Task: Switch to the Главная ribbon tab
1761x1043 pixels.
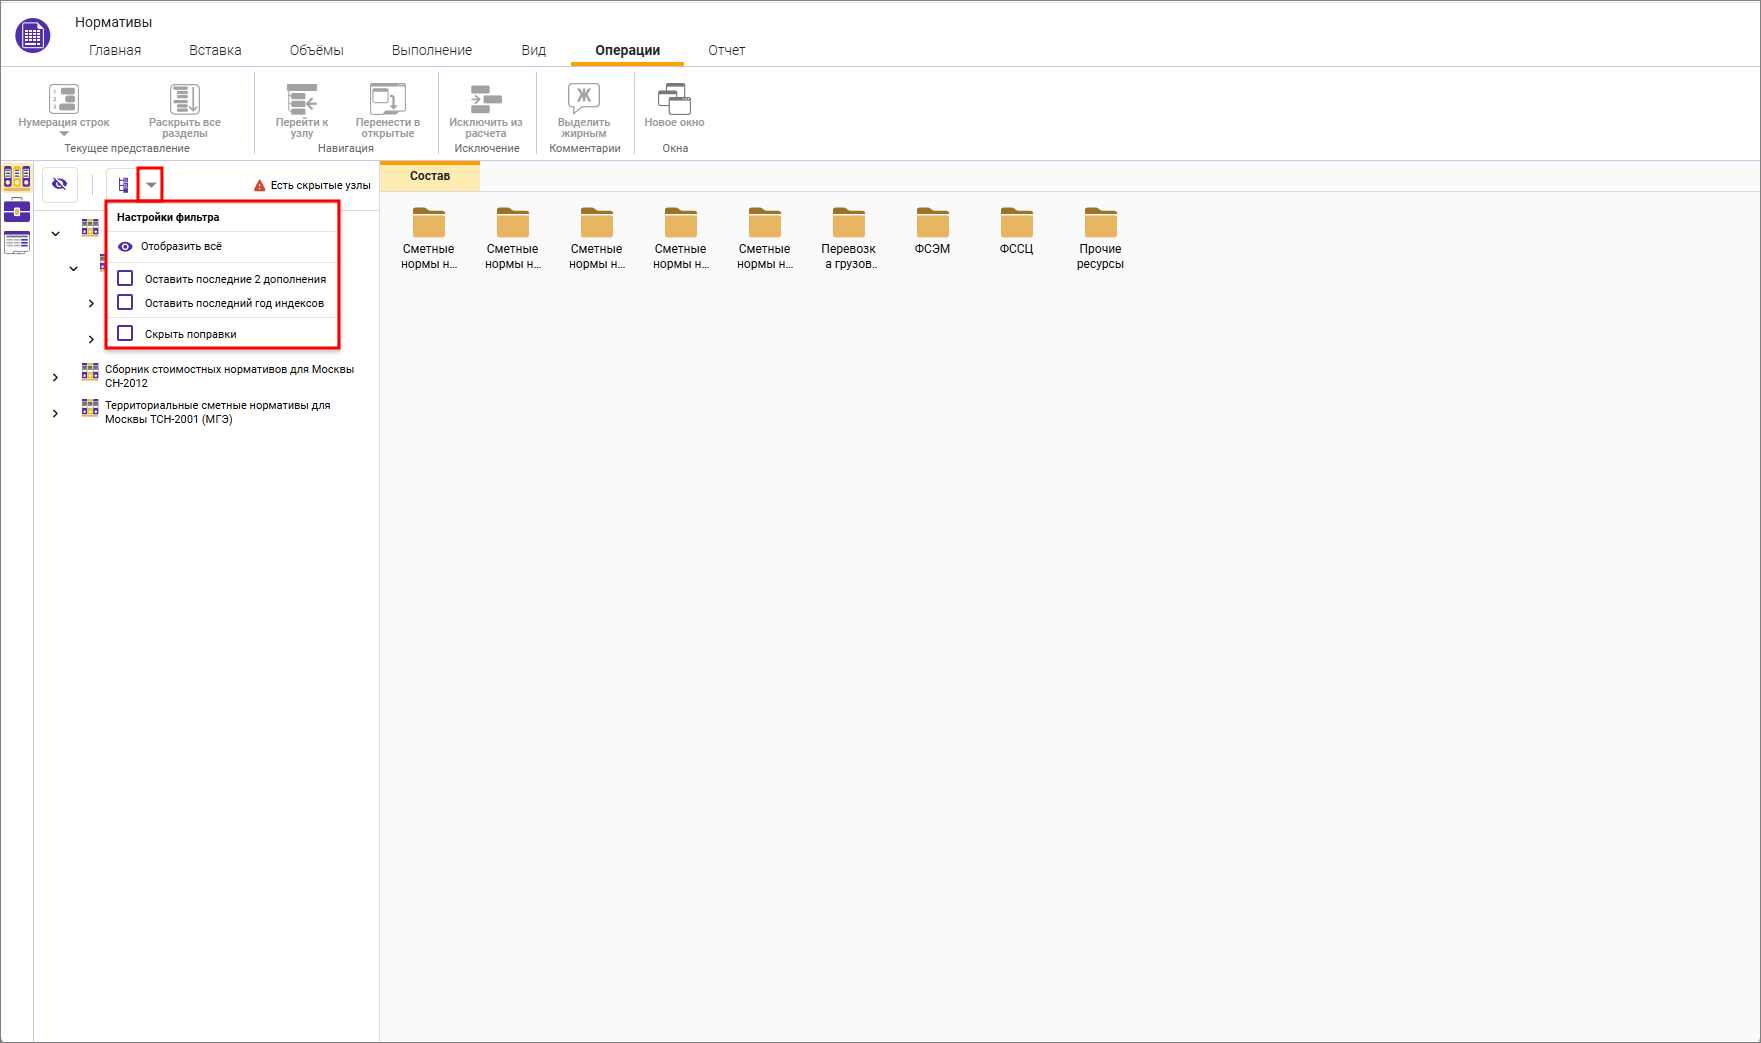Action: click(x=115, y=50)
